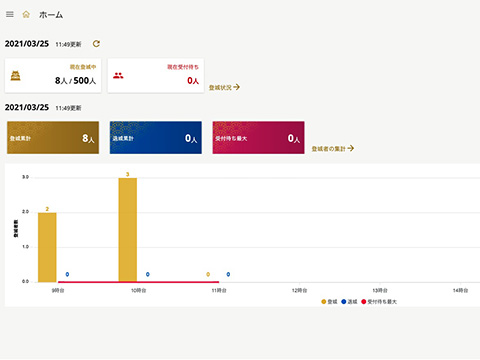Open the 登城状況 status link
480x360 pixels.
[220, 87]
